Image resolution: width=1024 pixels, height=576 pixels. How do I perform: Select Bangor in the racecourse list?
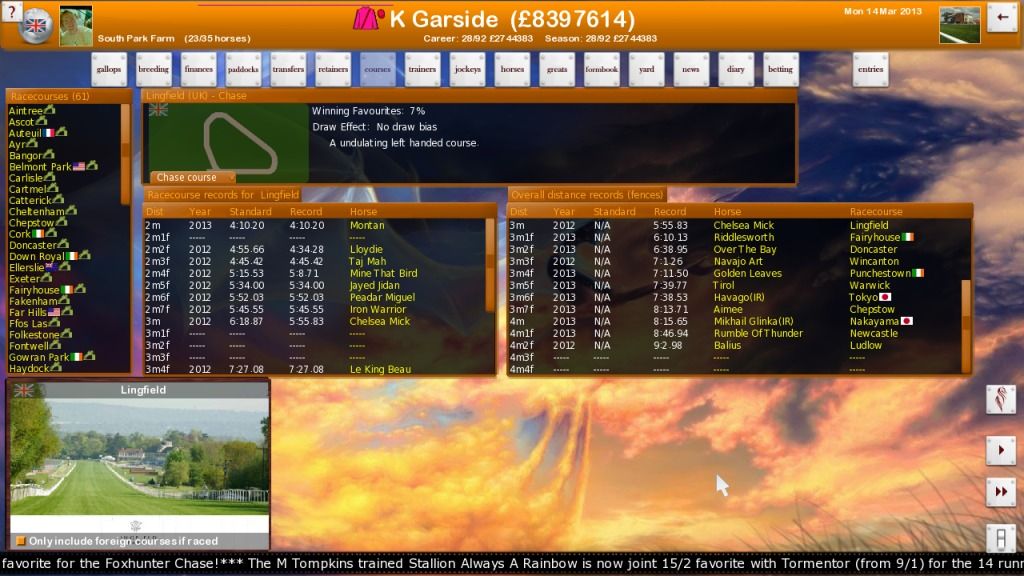[x=25, y=155]
